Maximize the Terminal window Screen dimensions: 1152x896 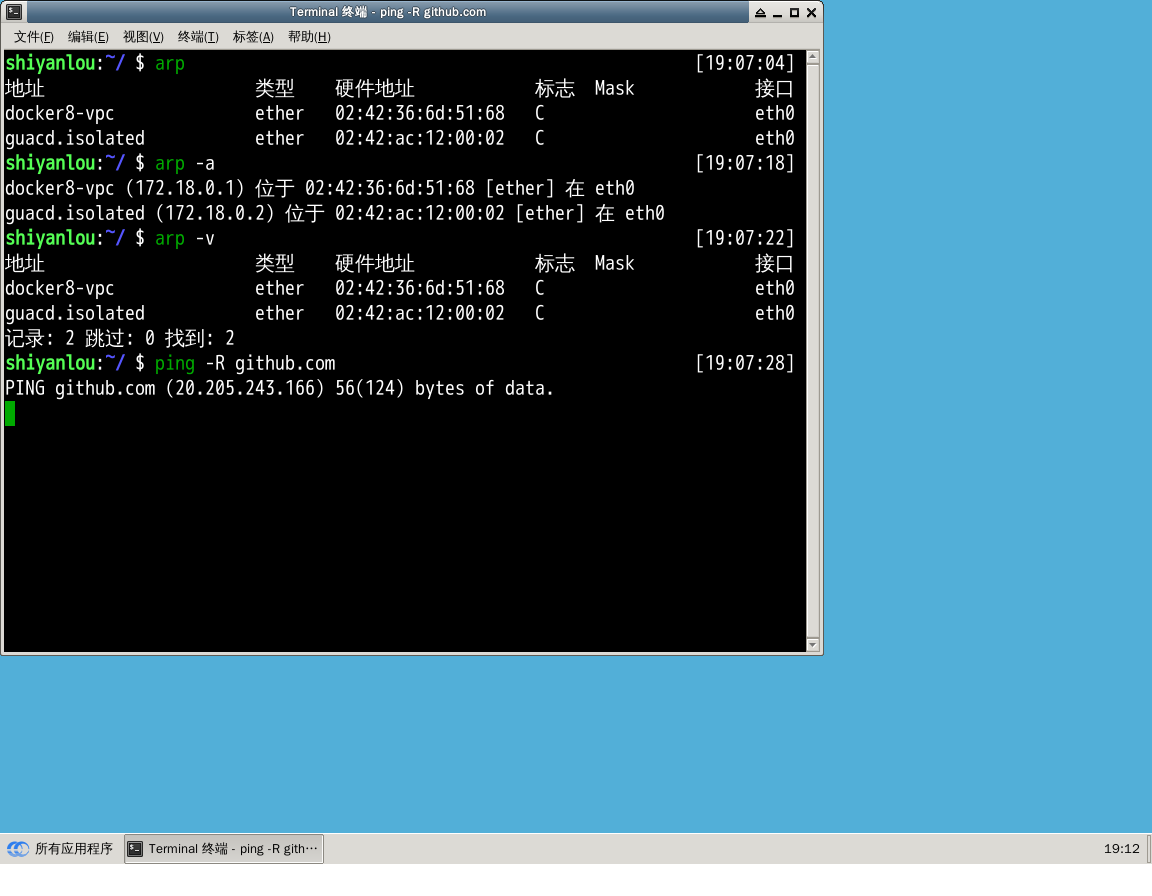tap(794, 13)
